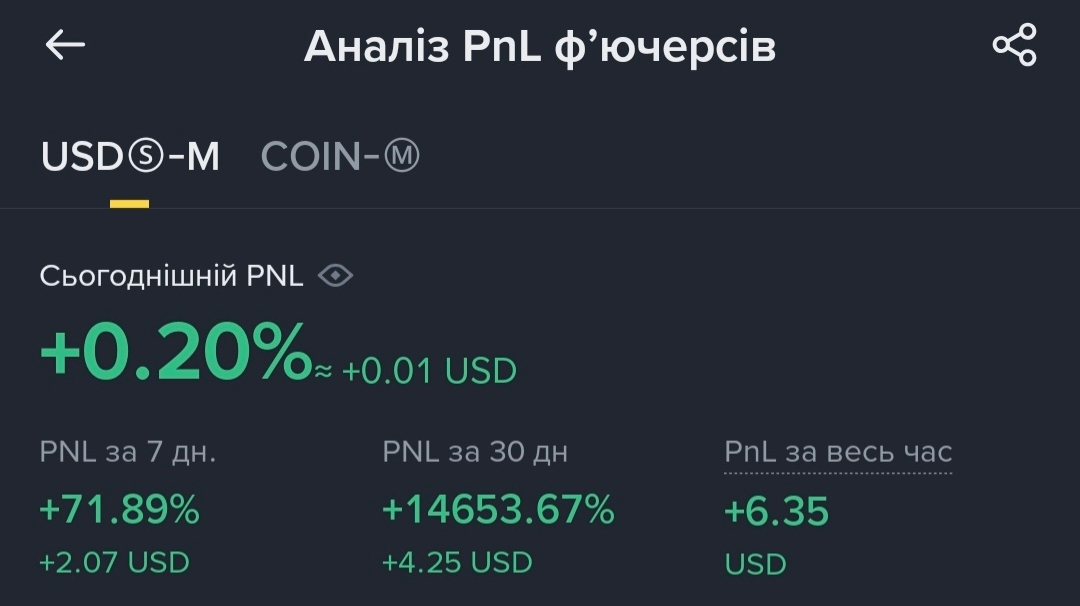1080x606 pixels.
Task: Open the COIN-Ⓜ tab
Action: (340, 156)
